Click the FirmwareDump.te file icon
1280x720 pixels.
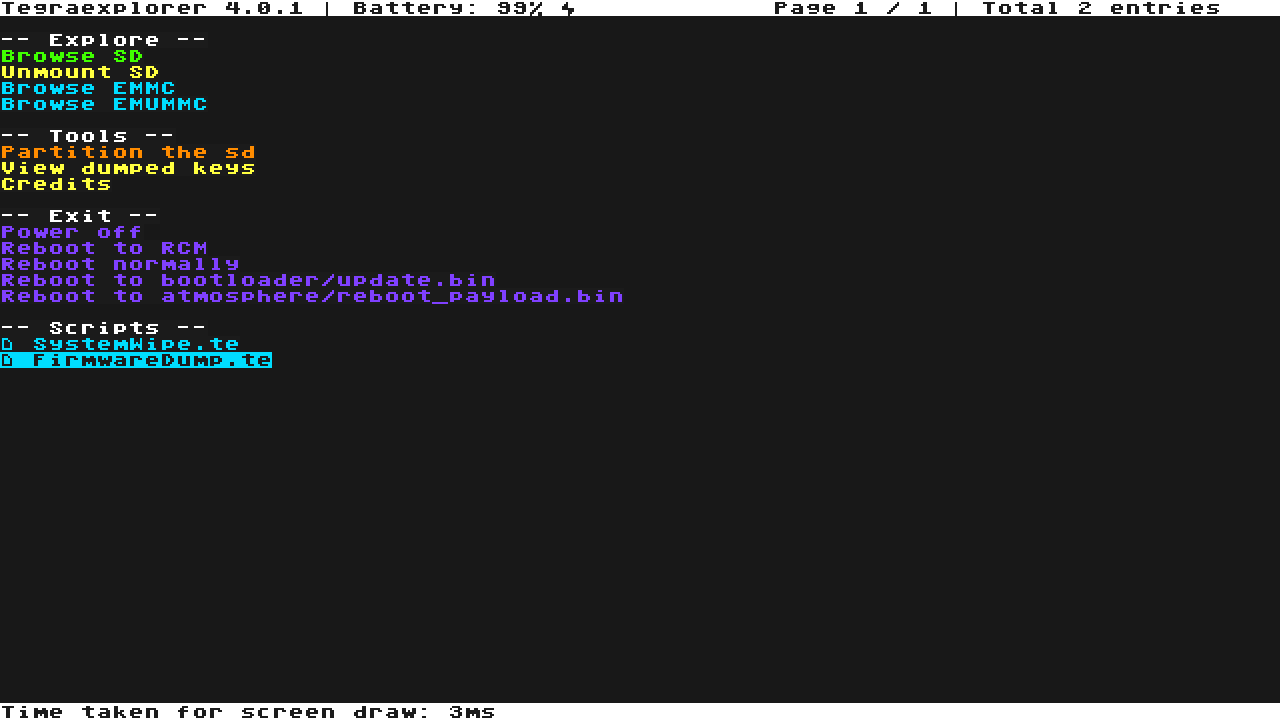[8, 360]
